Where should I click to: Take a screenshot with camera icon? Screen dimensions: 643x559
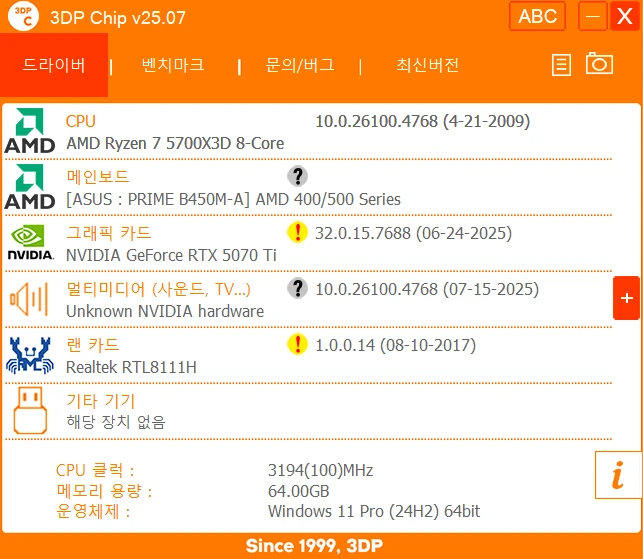click(599, 64)
